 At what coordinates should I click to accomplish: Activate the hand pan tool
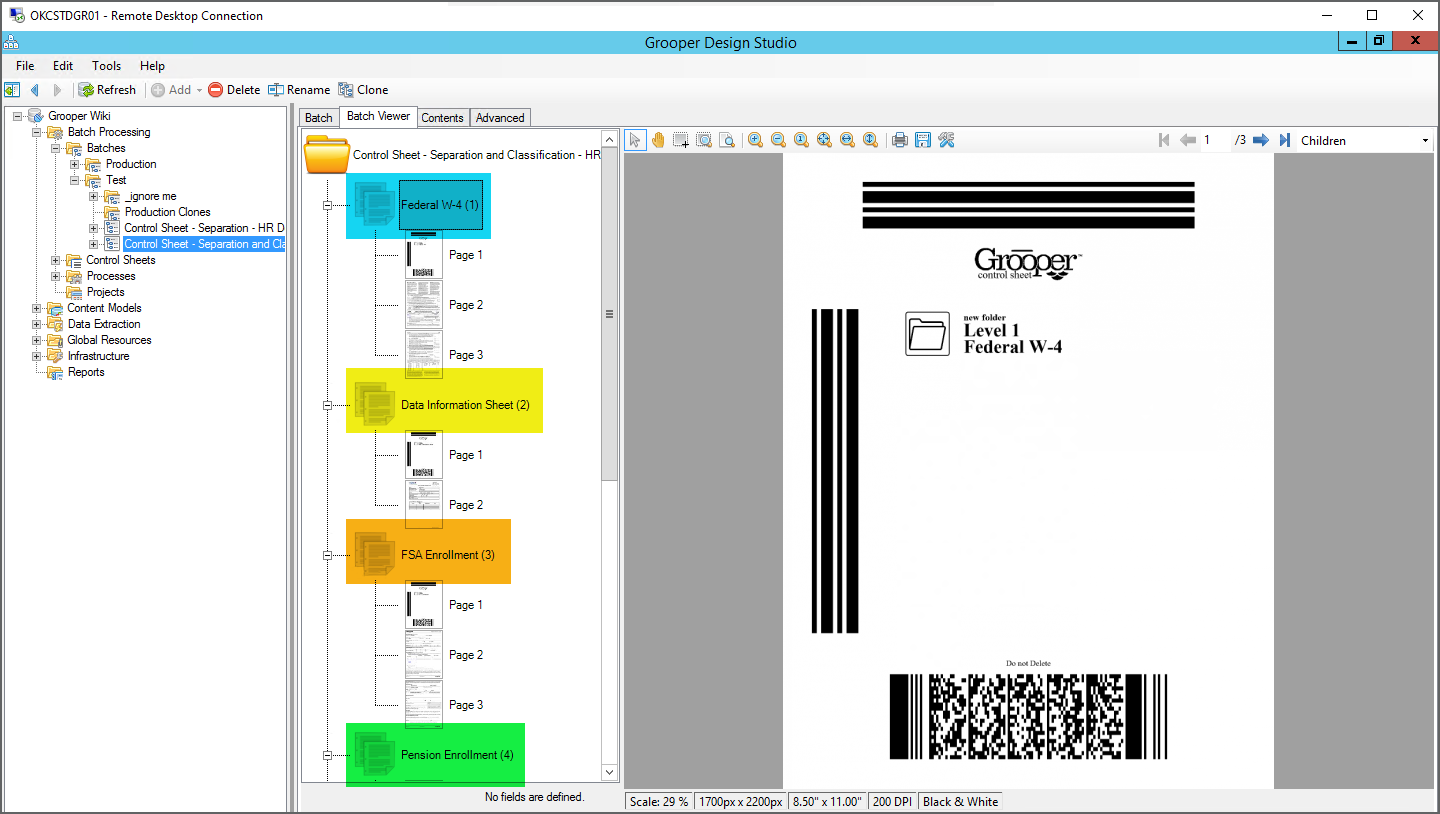pos(658,140)
